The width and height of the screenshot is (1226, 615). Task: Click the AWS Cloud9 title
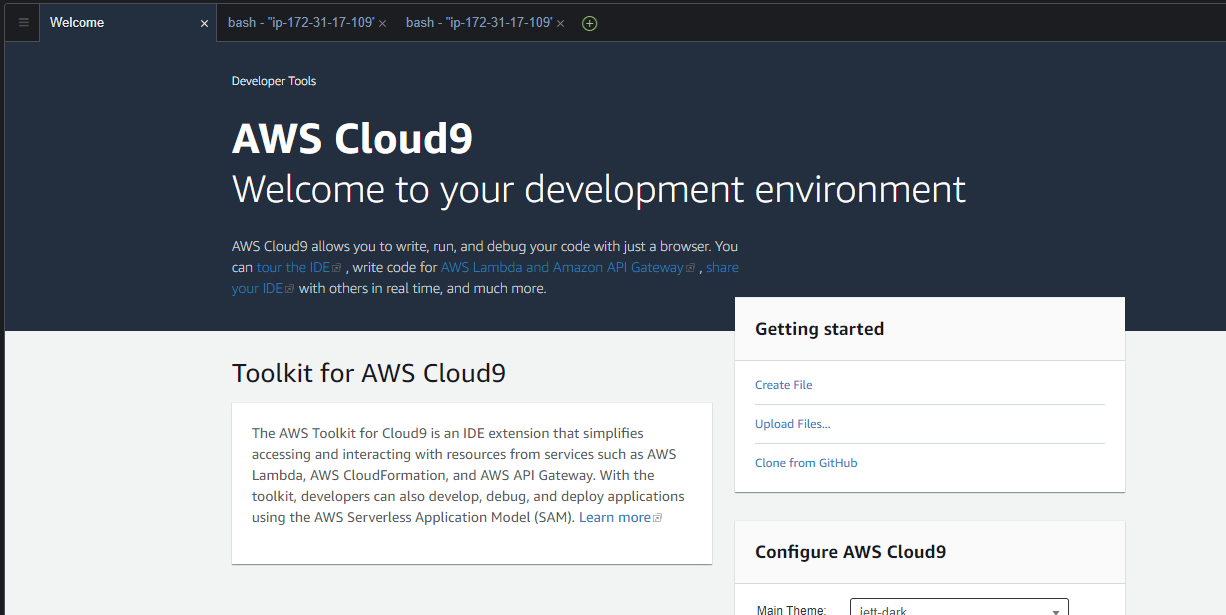[352, 139]
